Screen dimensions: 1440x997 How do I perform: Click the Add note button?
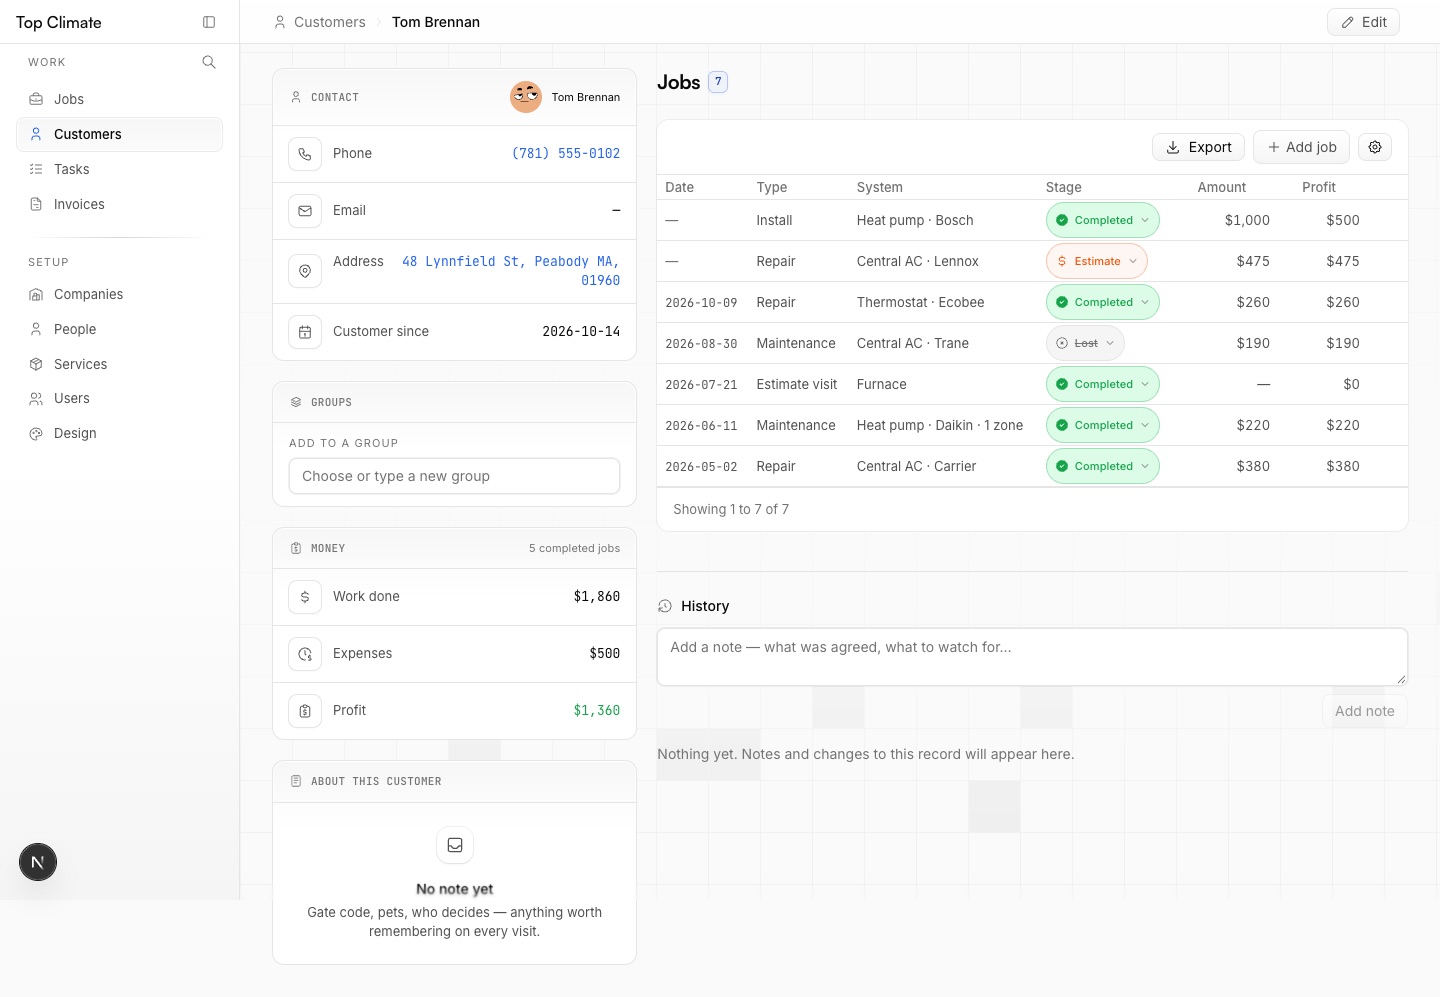[1364, 711]
